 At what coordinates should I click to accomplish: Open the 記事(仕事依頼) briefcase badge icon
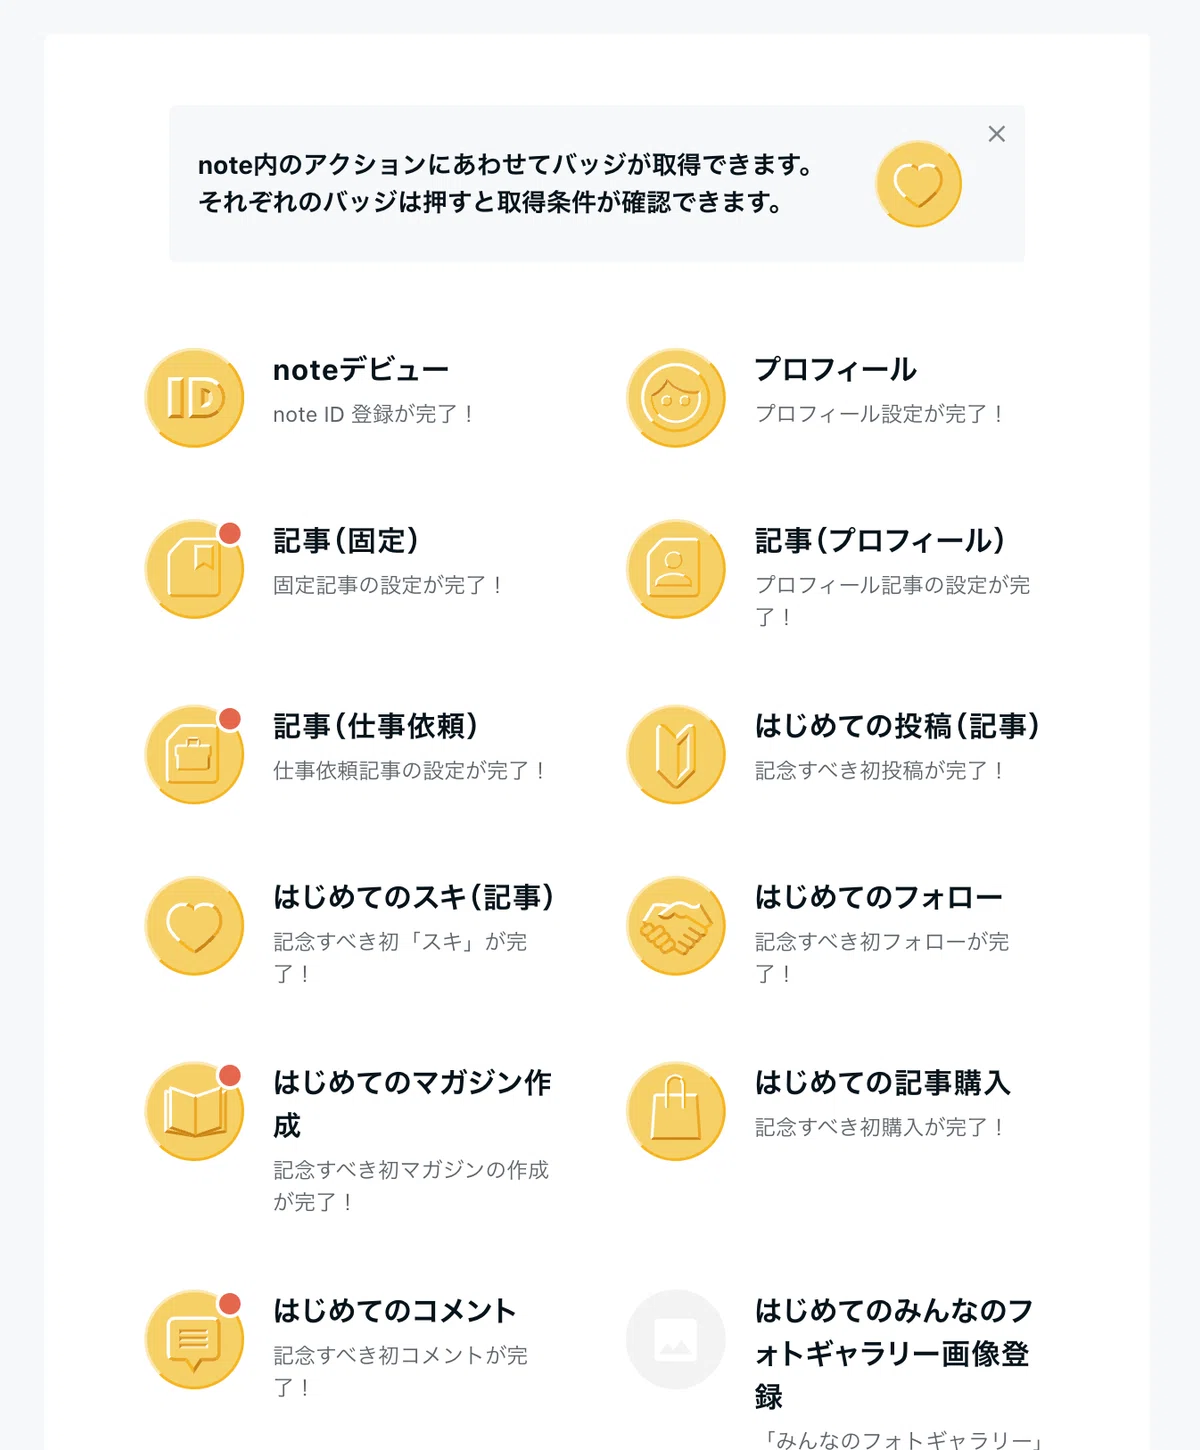coord(195,755)
